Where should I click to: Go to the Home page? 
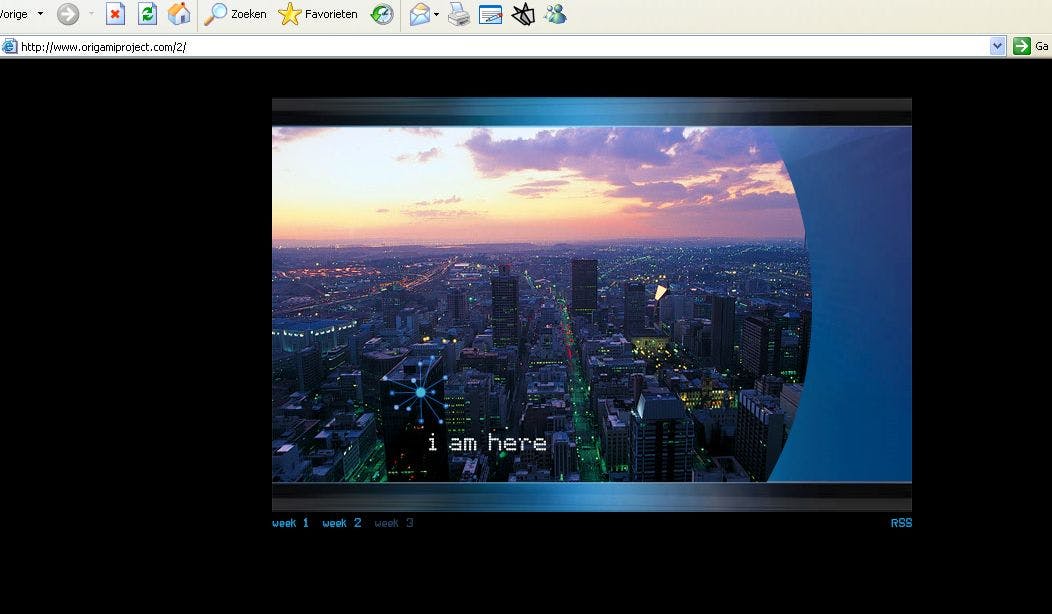point(179,14)
